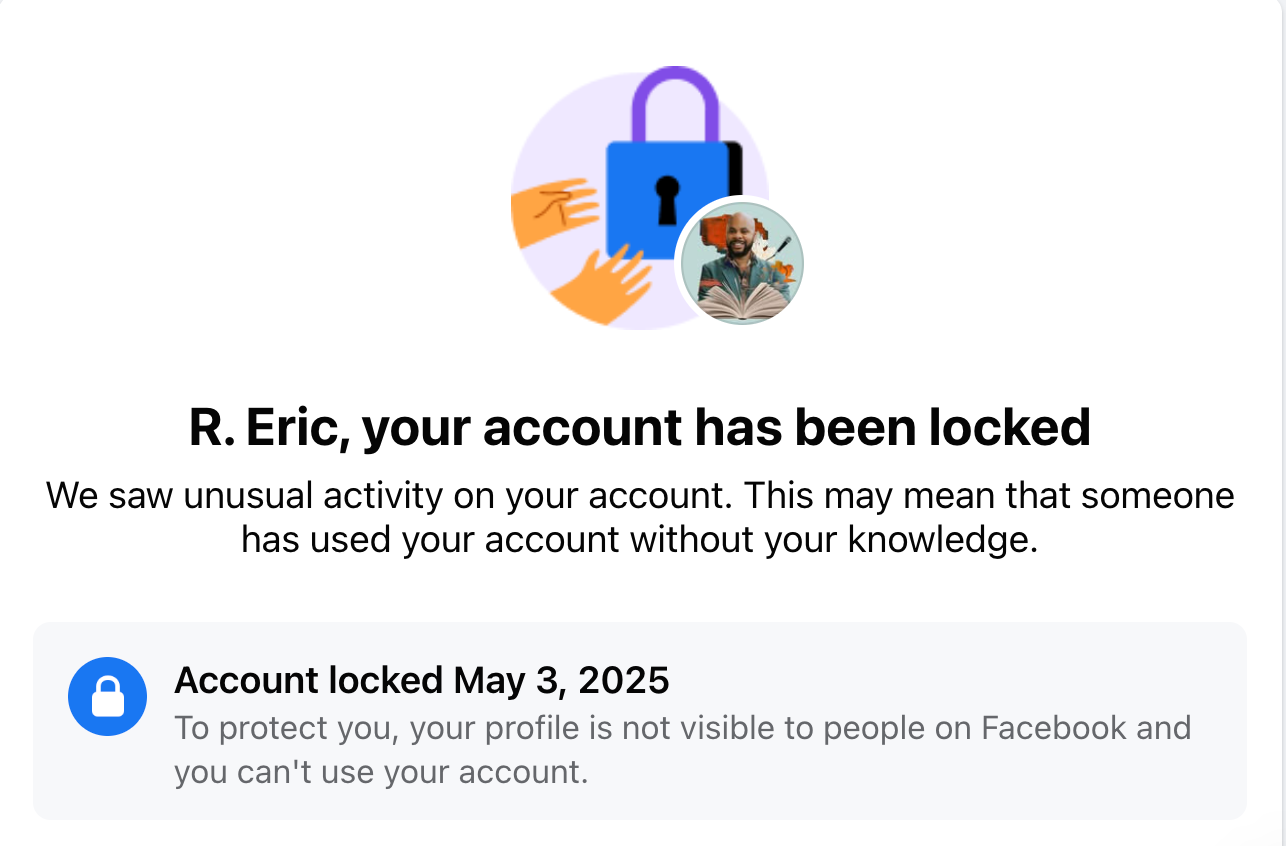Click 'has used your account without your knowledge'
Viewport: 1286px width, 846px height.
click(640, 539)
